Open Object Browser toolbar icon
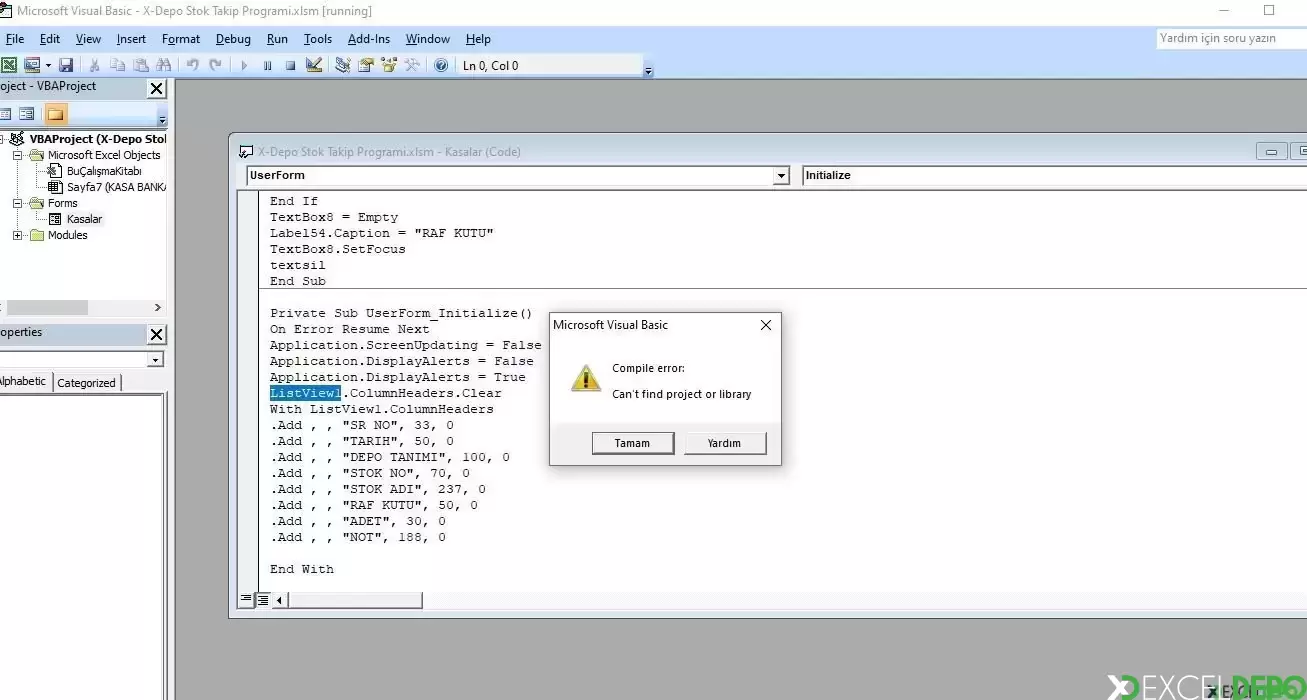This screenshot has height=700, width=1307. click(x=389, y=65)
